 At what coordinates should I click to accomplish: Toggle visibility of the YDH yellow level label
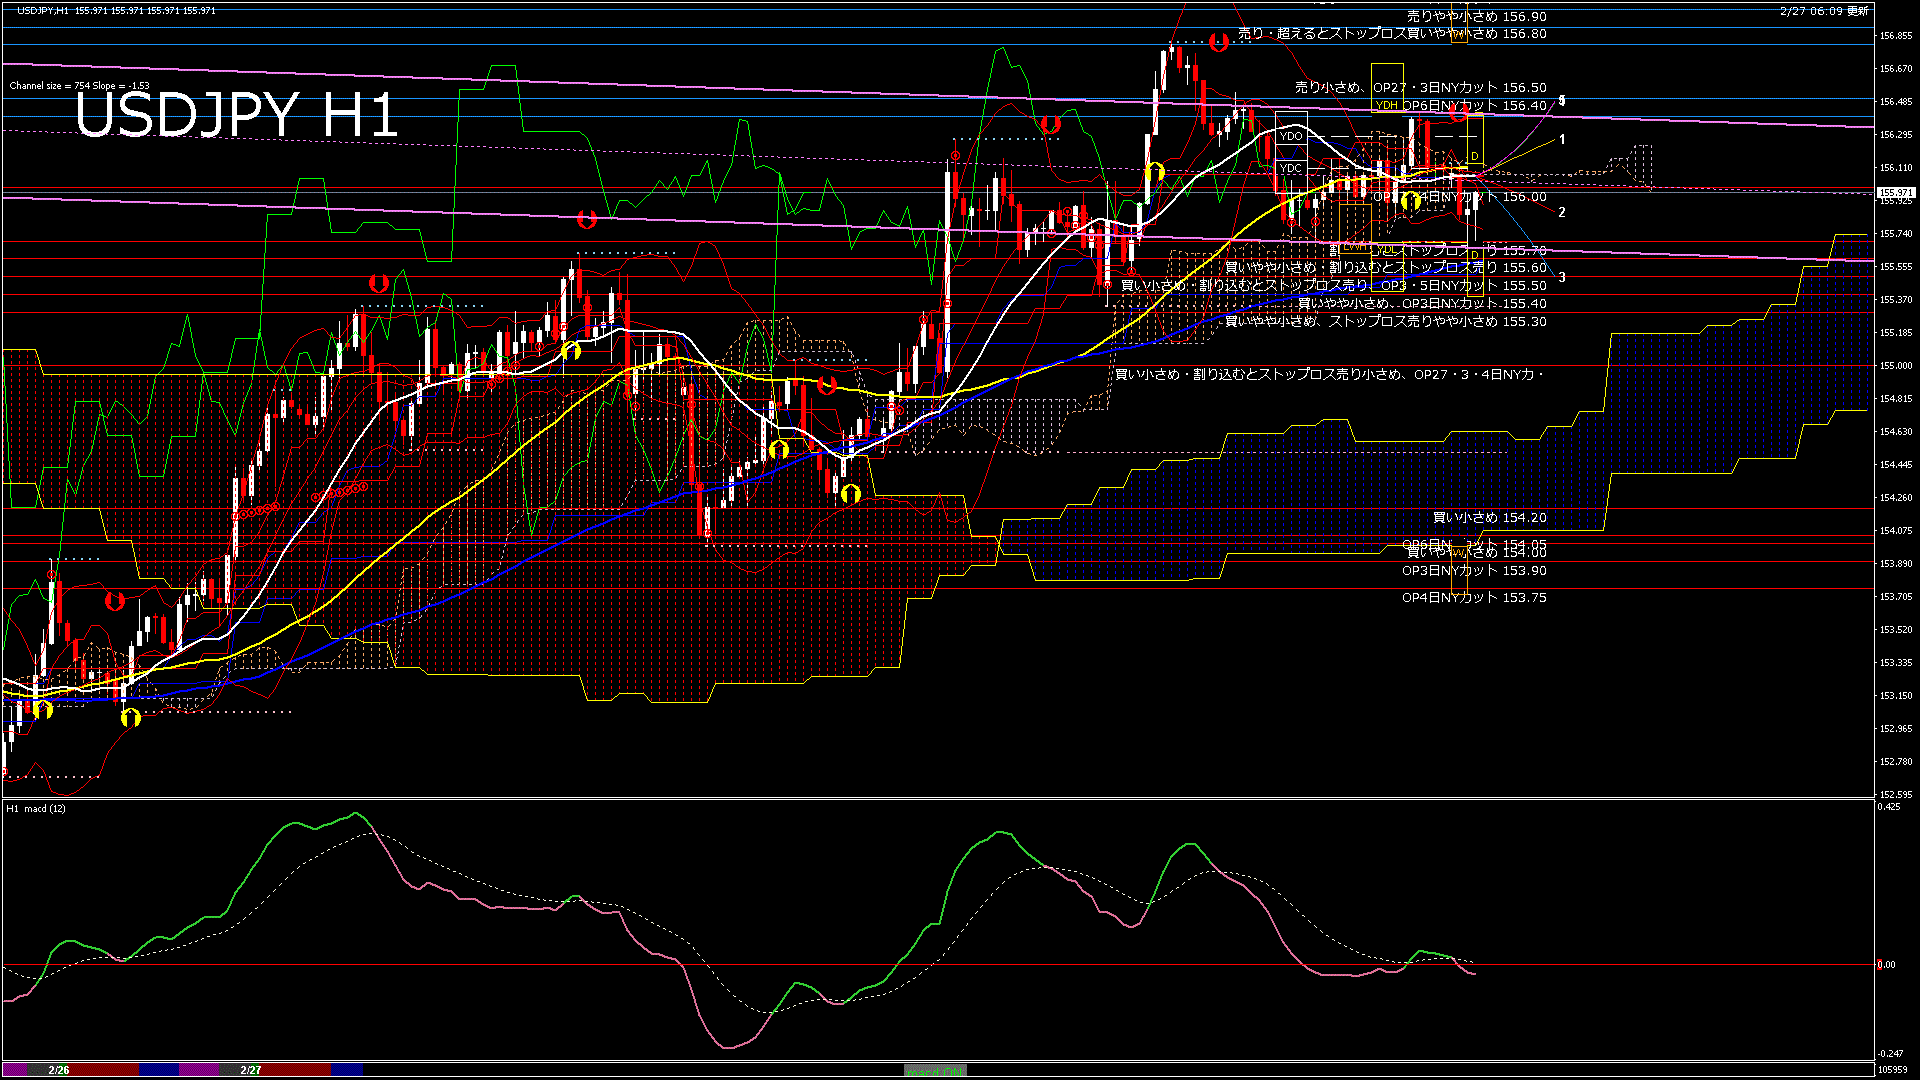(x=1388, y=104)
